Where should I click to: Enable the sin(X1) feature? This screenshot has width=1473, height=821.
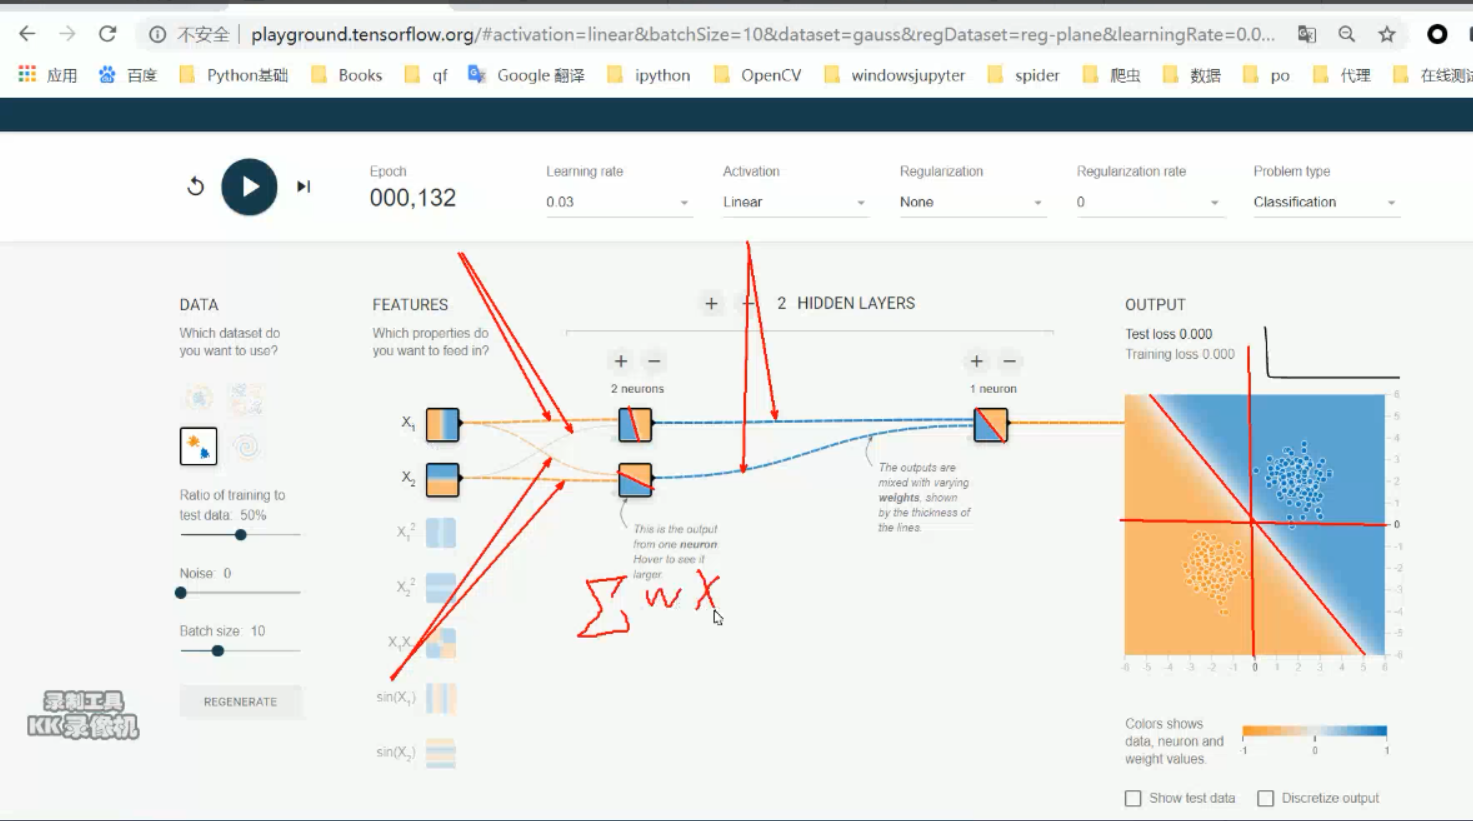click(440, 698)
